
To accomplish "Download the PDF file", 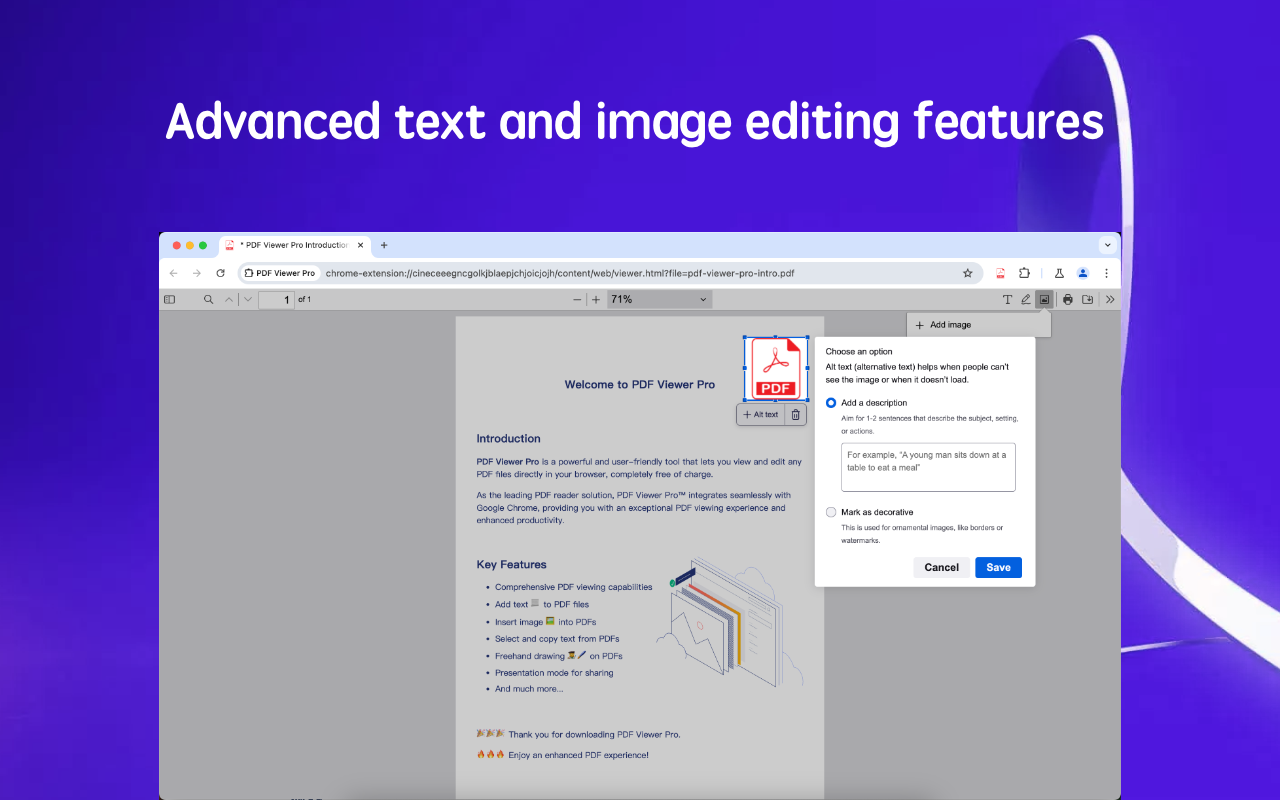I will 1088,299.
